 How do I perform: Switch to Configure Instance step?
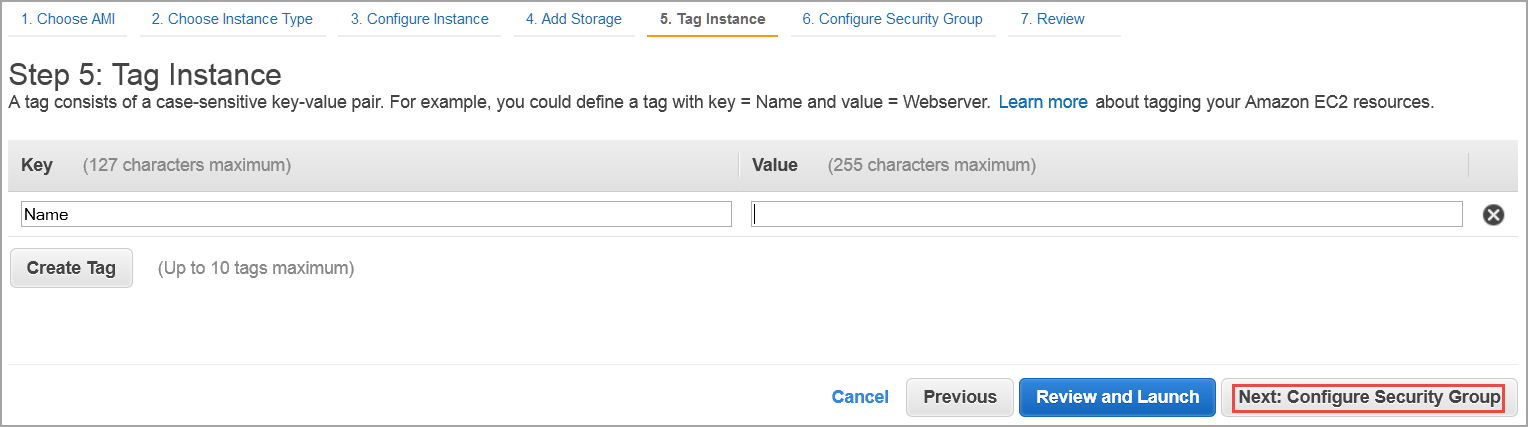[419, 19]
